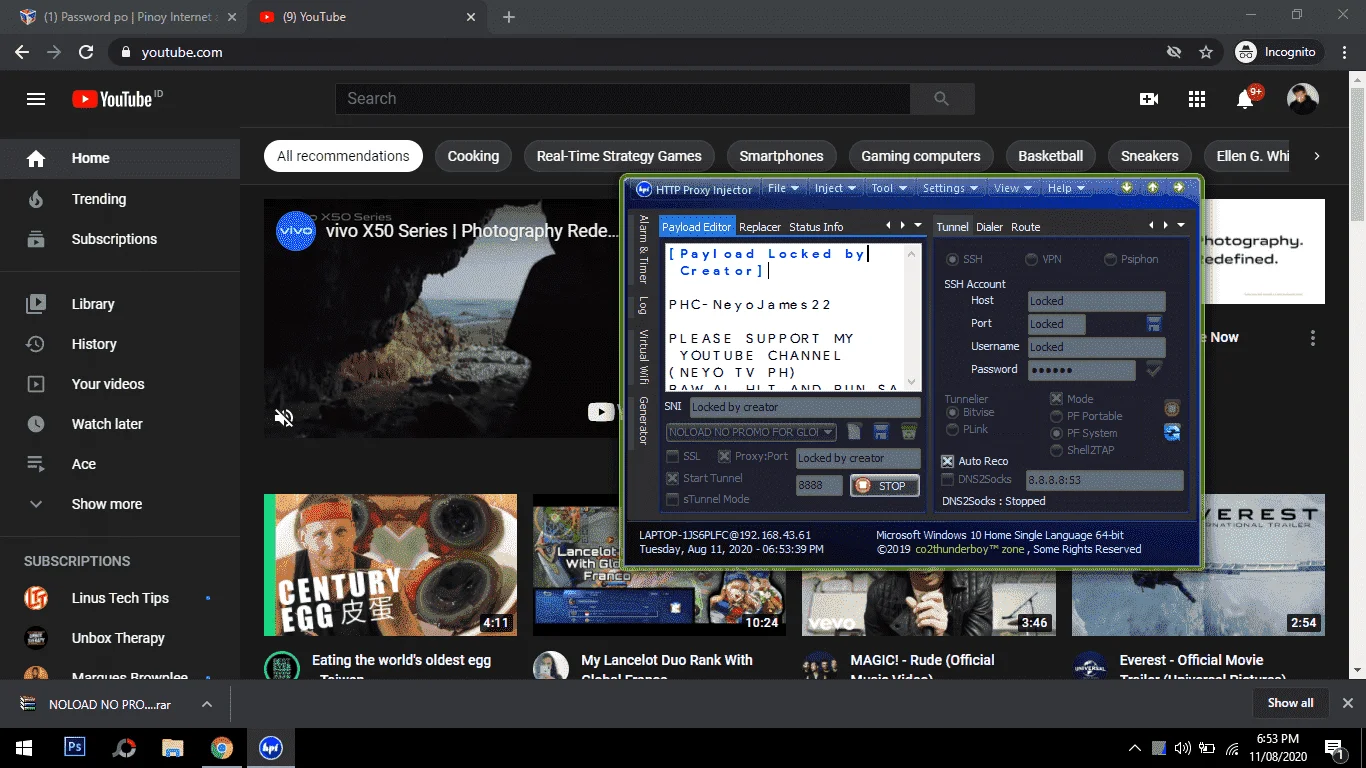Enable the DNS2Socks checkbox

(948, 480)
